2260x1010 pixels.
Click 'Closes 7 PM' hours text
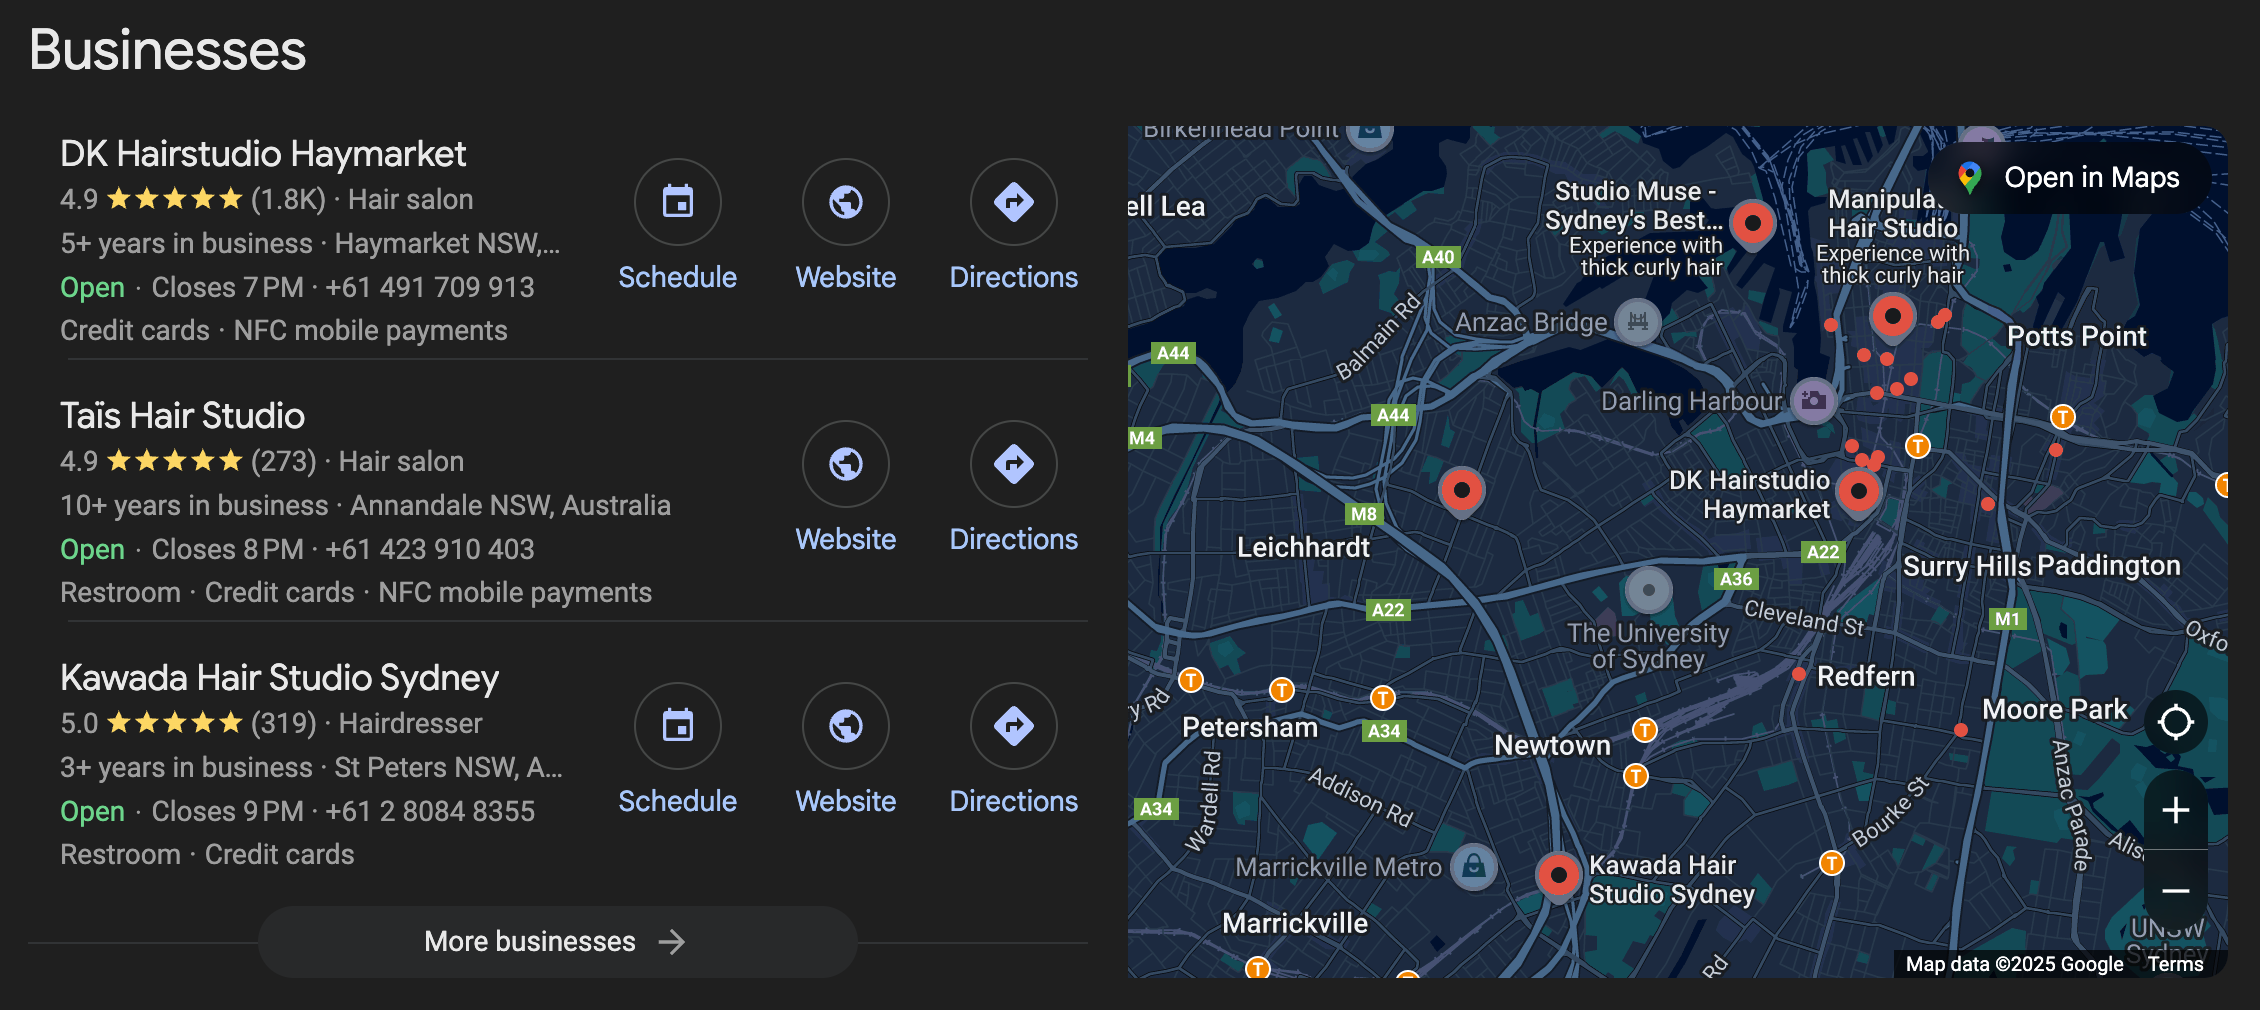[227, 287]
